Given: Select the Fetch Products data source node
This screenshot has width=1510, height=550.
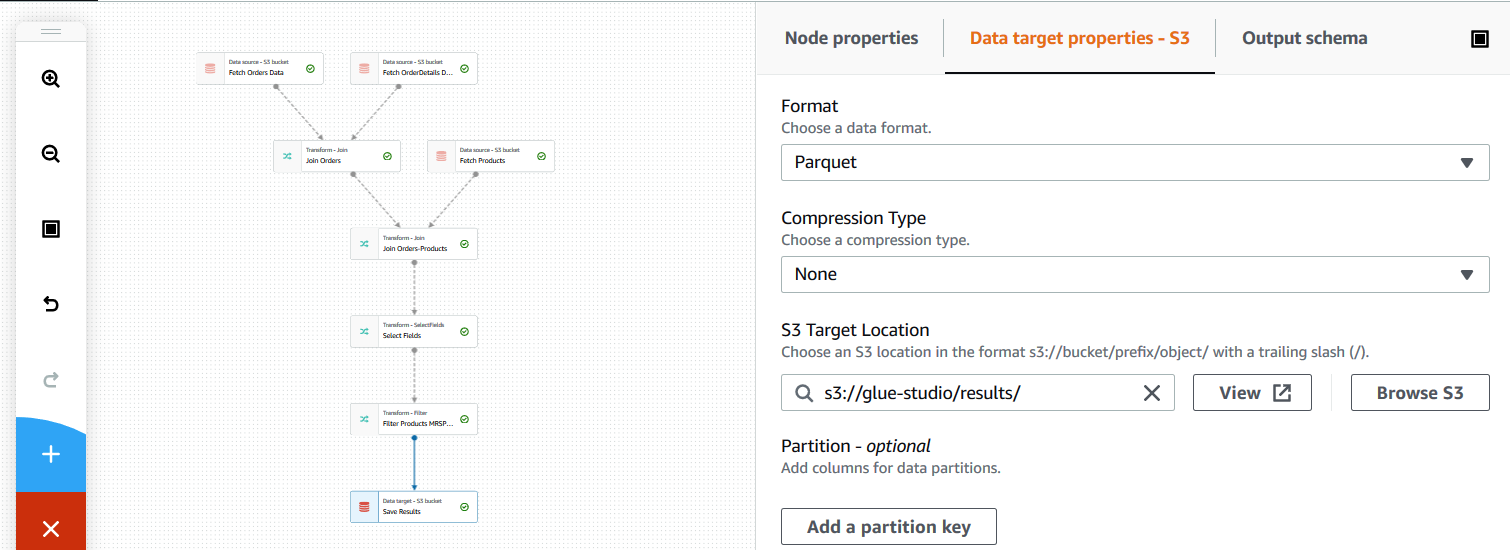Looking at the screenshot, I should [x=491, y=156].
